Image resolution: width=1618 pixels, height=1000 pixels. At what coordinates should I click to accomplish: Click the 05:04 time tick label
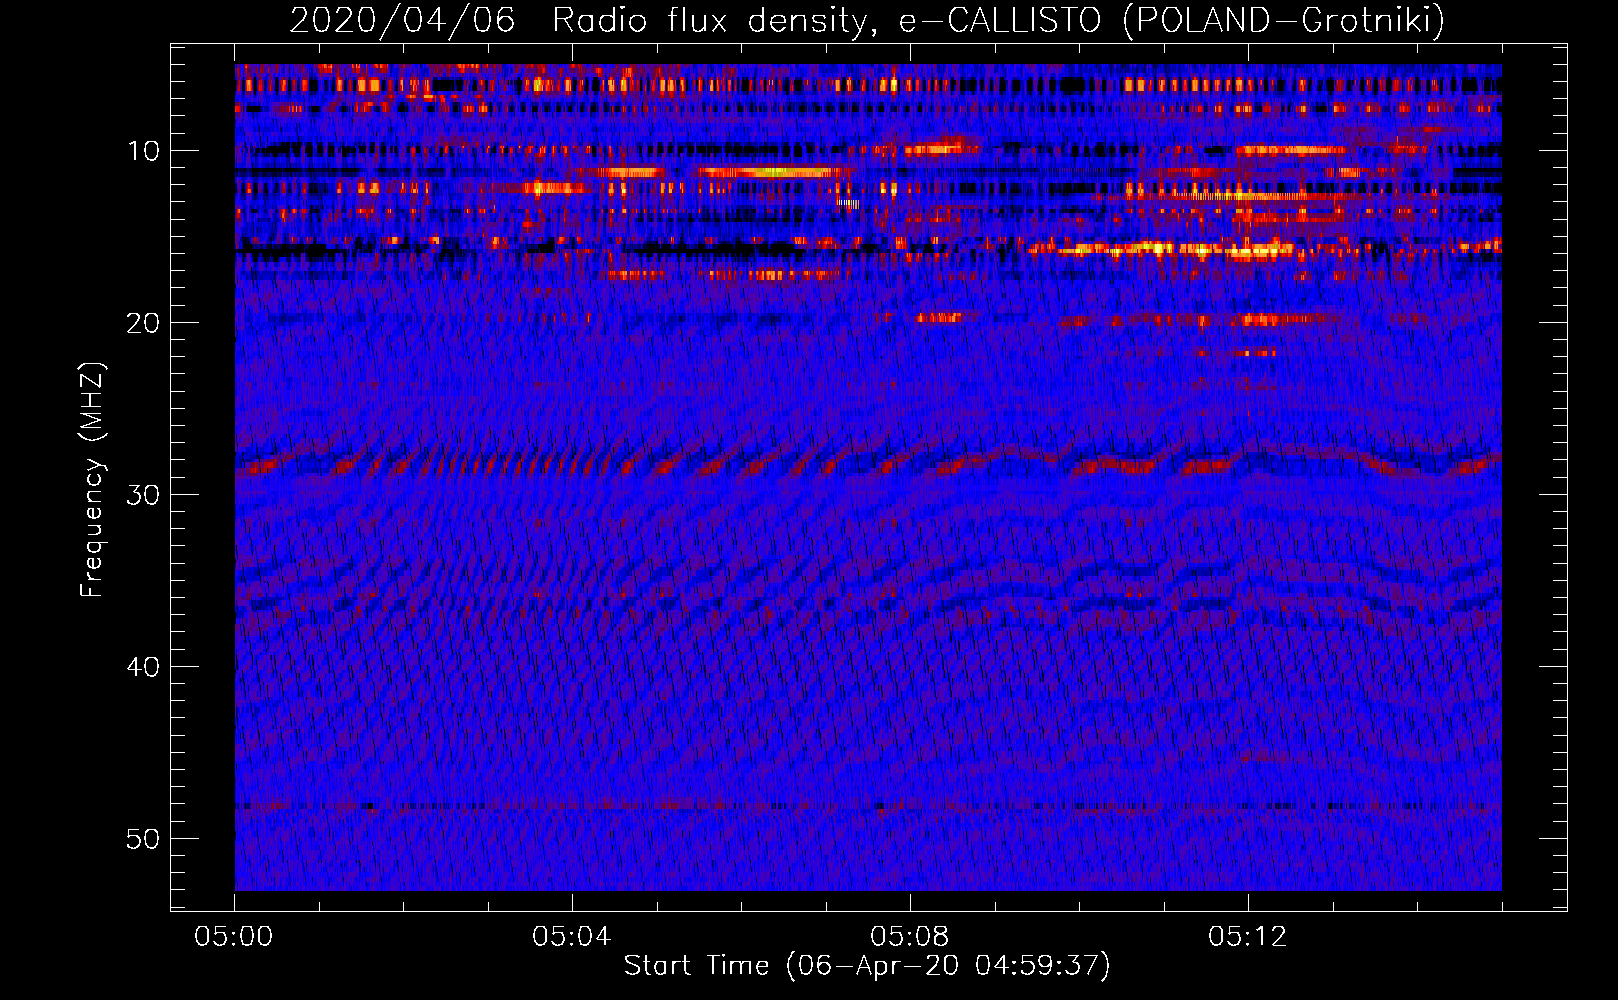pyautogui.click(x=572, y=937)
